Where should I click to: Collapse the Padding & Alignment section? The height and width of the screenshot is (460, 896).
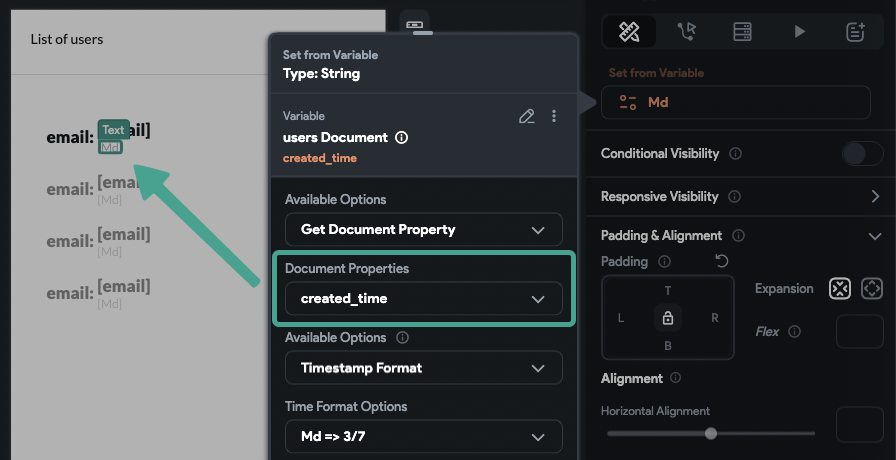[875, 236]
